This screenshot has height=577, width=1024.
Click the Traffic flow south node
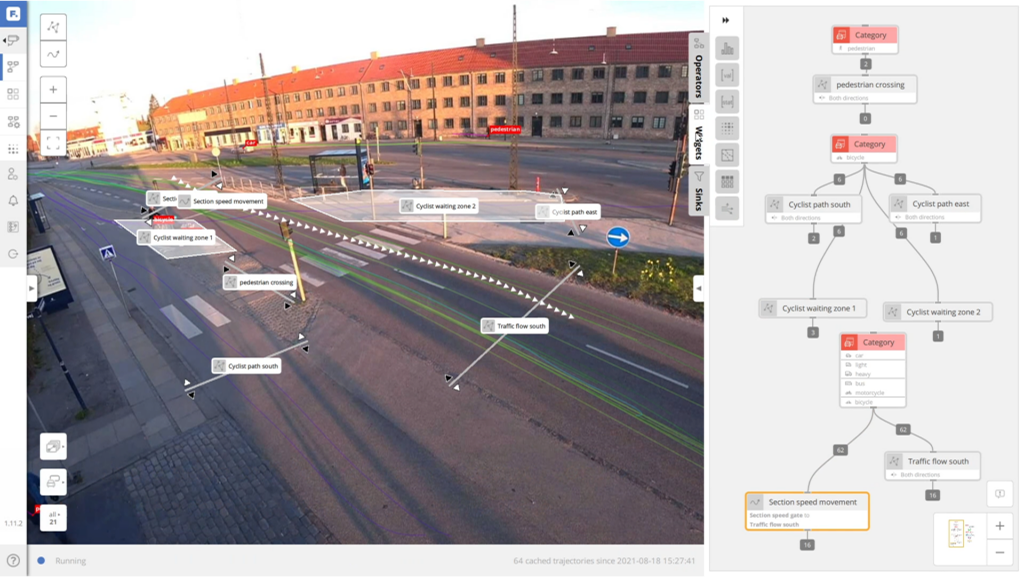[x=931, y=462]
